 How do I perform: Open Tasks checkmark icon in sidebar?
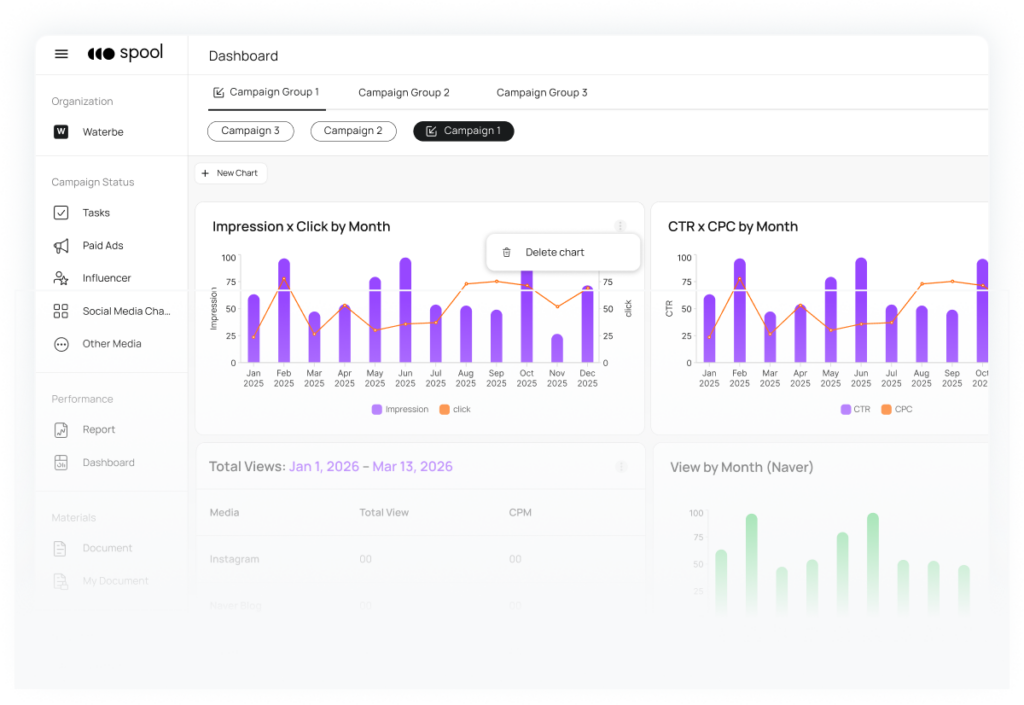point(61,213)
